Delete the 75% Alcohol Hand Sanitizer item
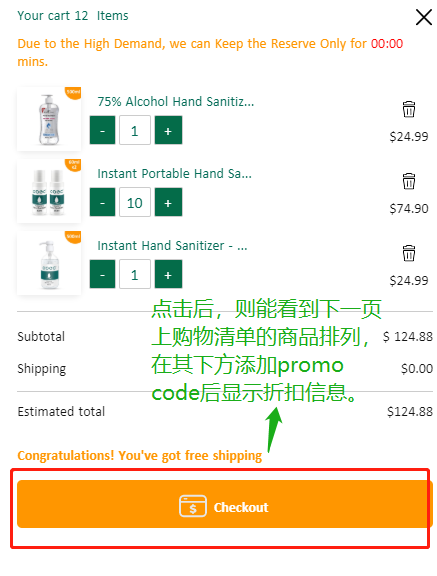The width and height of the screenshot is (437, 576). click(x=408, y=109)
